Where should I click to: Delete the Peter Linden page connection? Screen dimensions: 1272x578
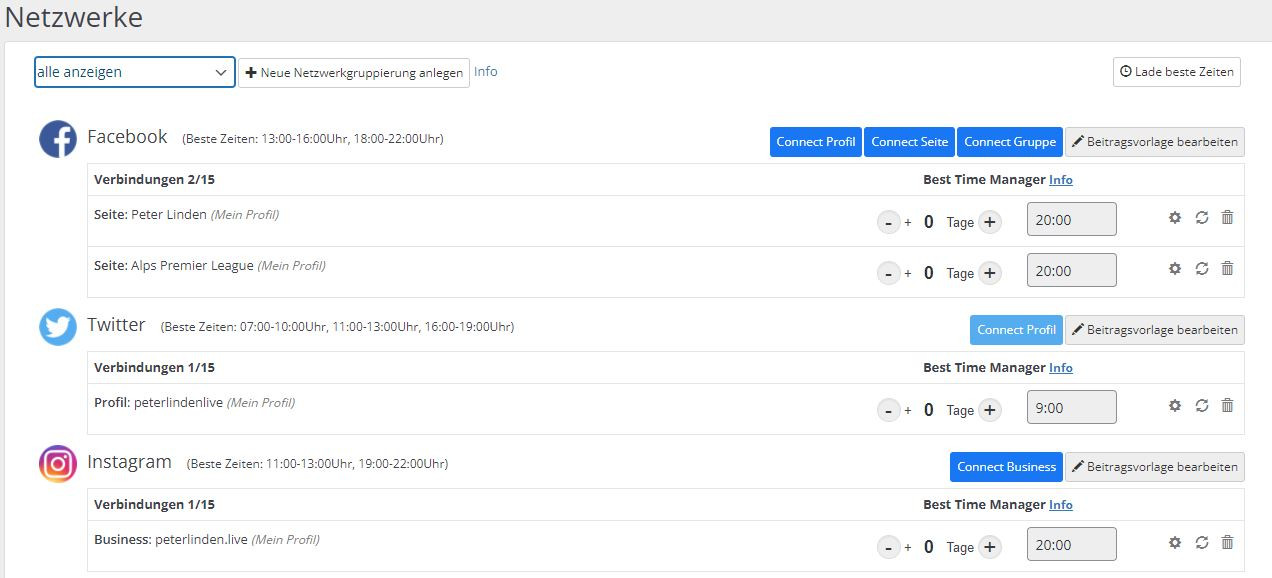click(x=1227, y=217)
